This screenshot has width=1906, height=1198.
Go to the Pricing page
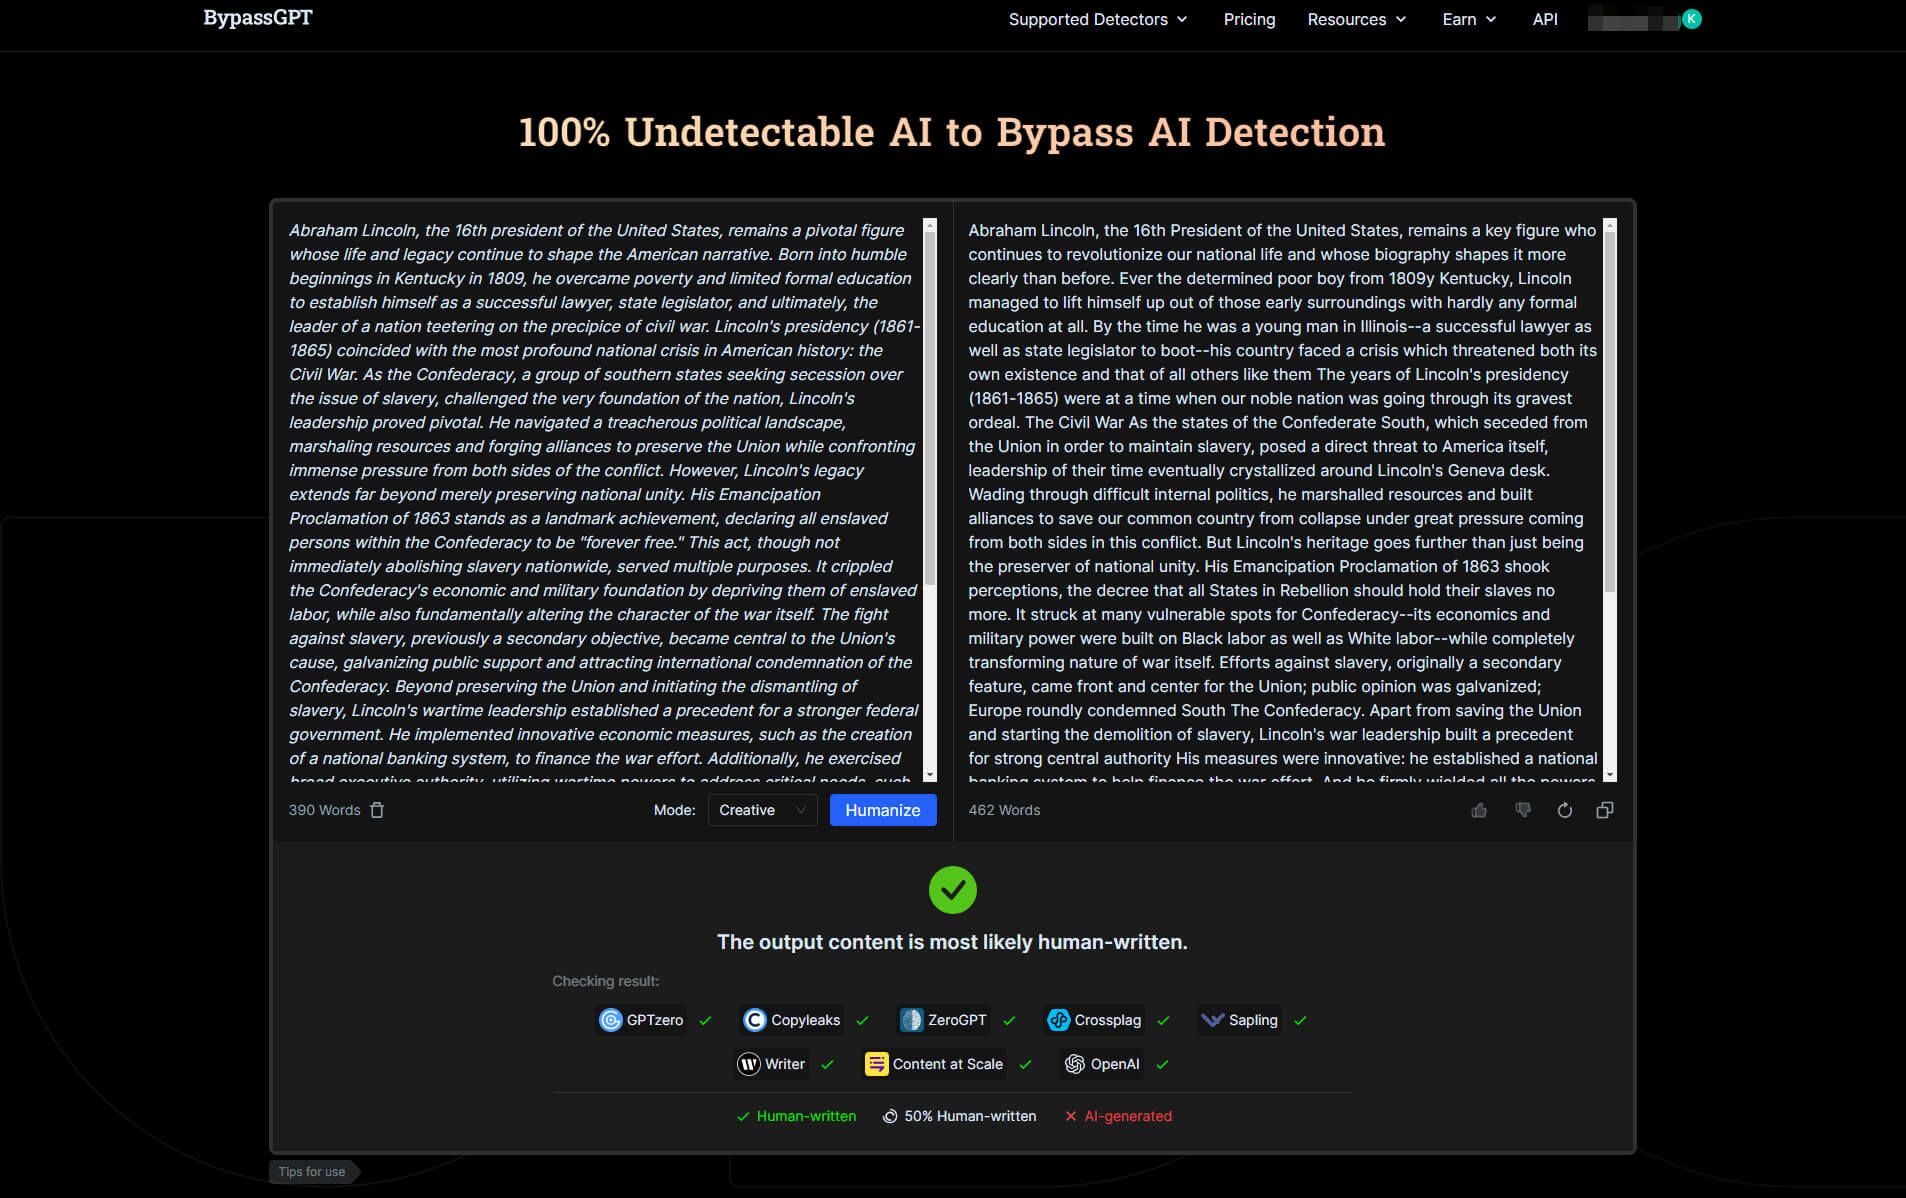(x=1249, y=19)
